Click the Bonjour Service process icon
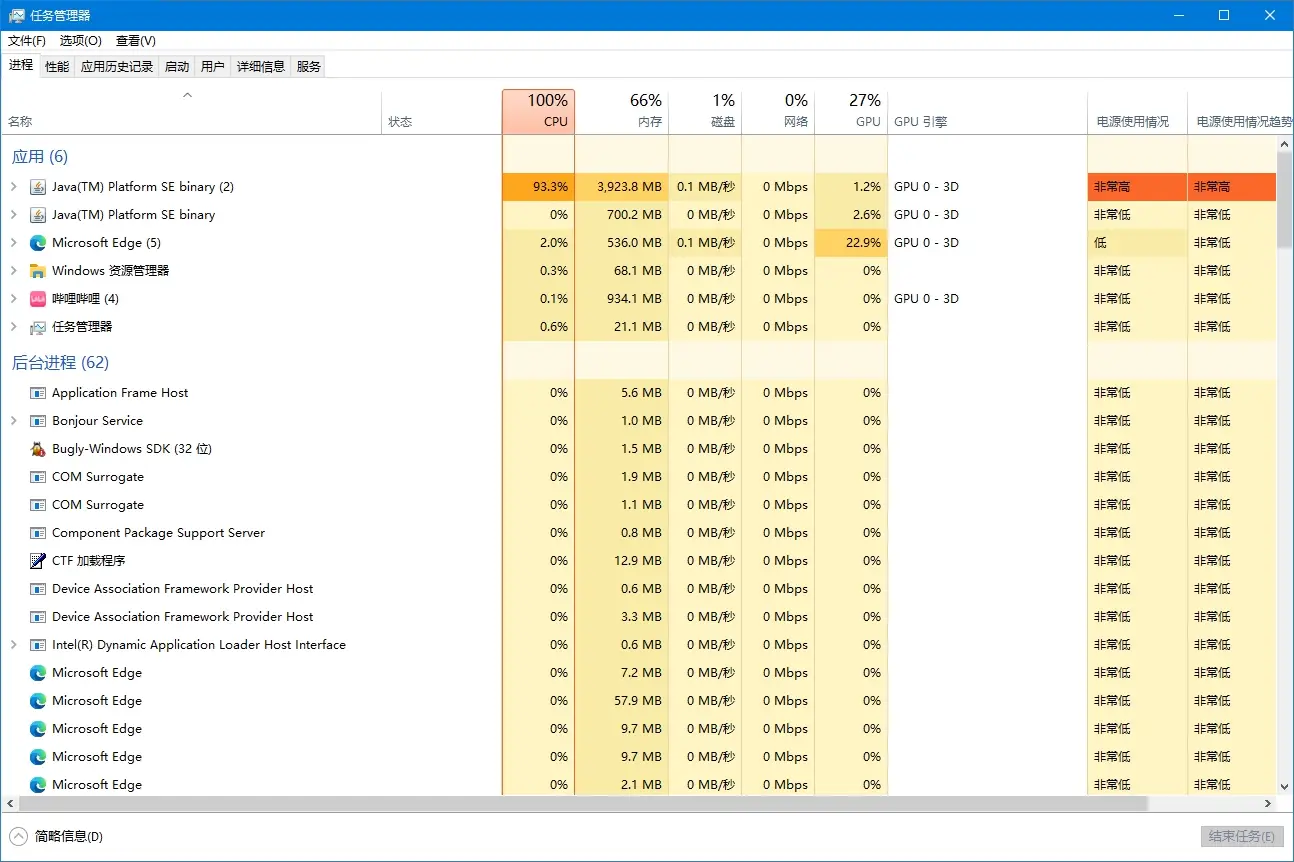 coord(38,421)
